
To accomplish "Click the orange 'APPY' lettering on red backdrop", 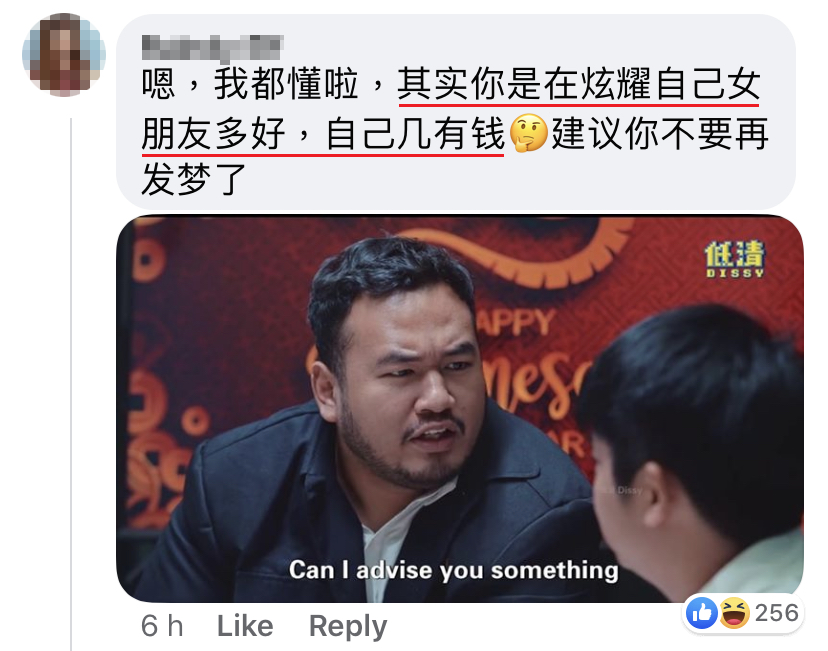I will (514, 323).
